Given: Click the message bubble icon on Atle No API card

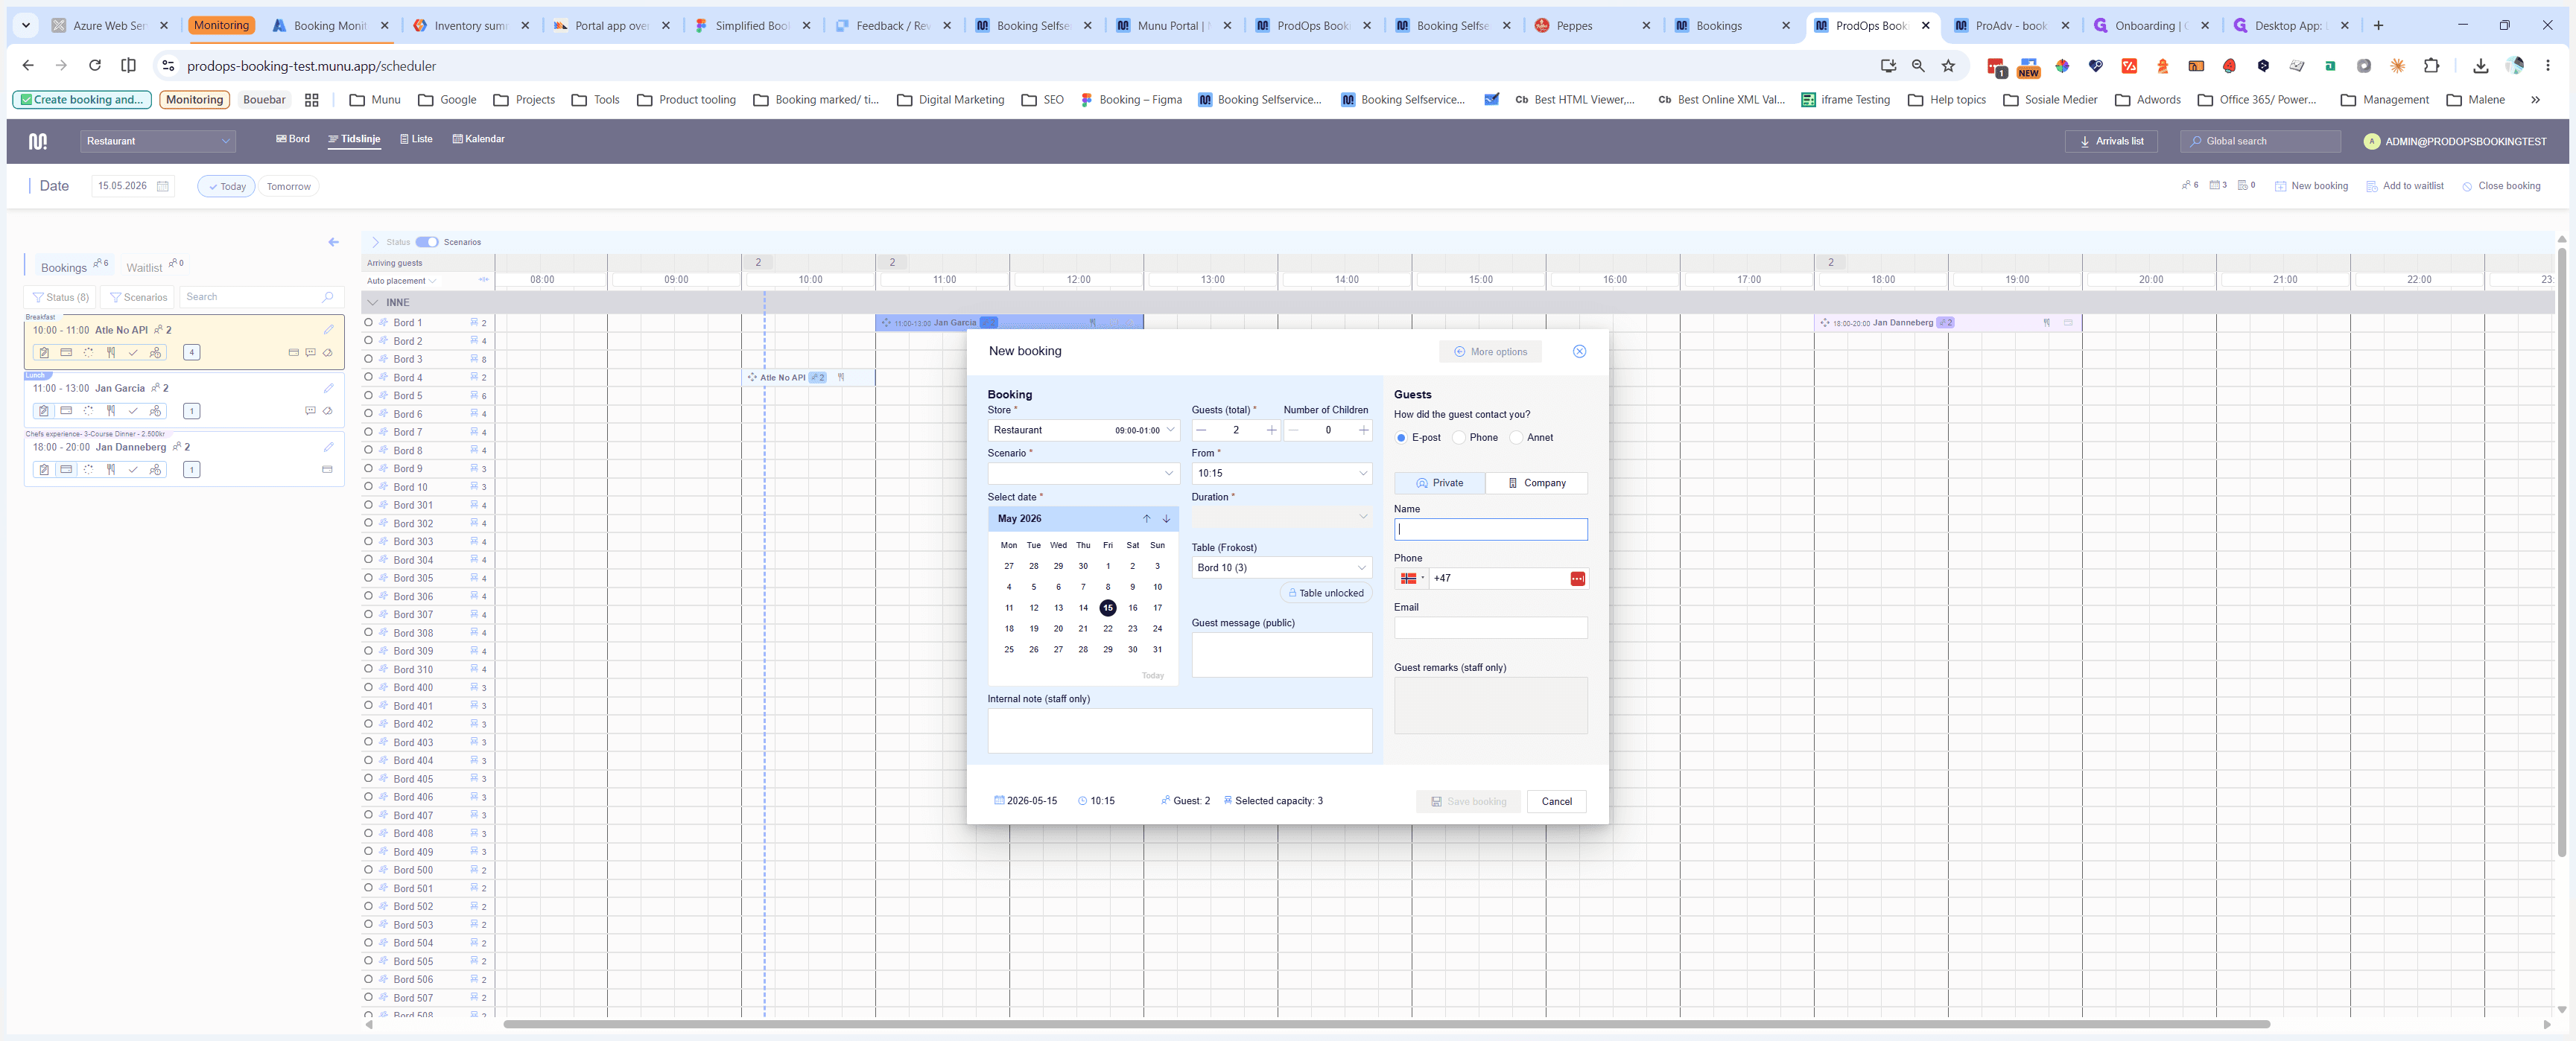Looking at the screenshot, I should 310,352.
